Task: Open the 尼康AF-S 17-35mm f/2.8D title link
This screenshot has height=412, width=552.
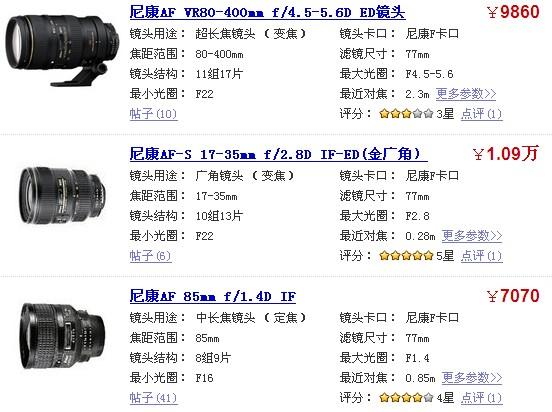Action: 278,154
